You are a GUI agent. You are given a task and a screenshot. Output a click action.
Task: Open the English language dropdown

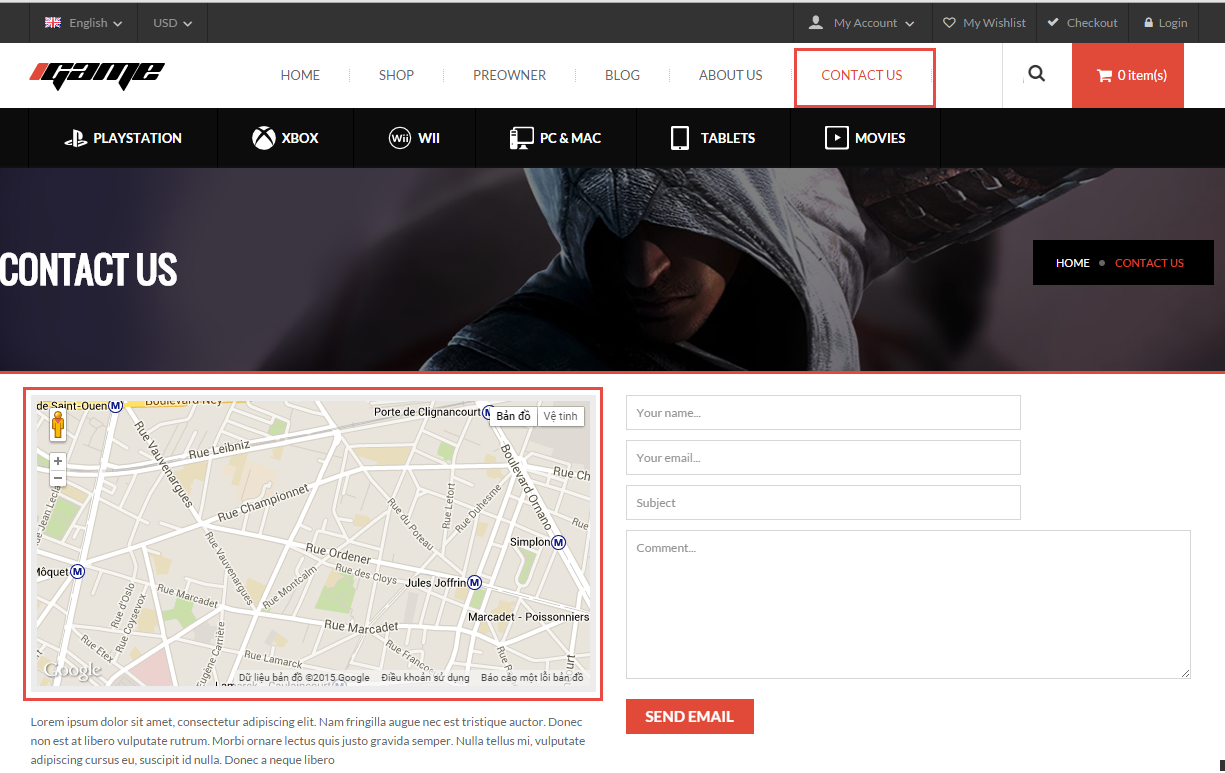click(84, 22)
